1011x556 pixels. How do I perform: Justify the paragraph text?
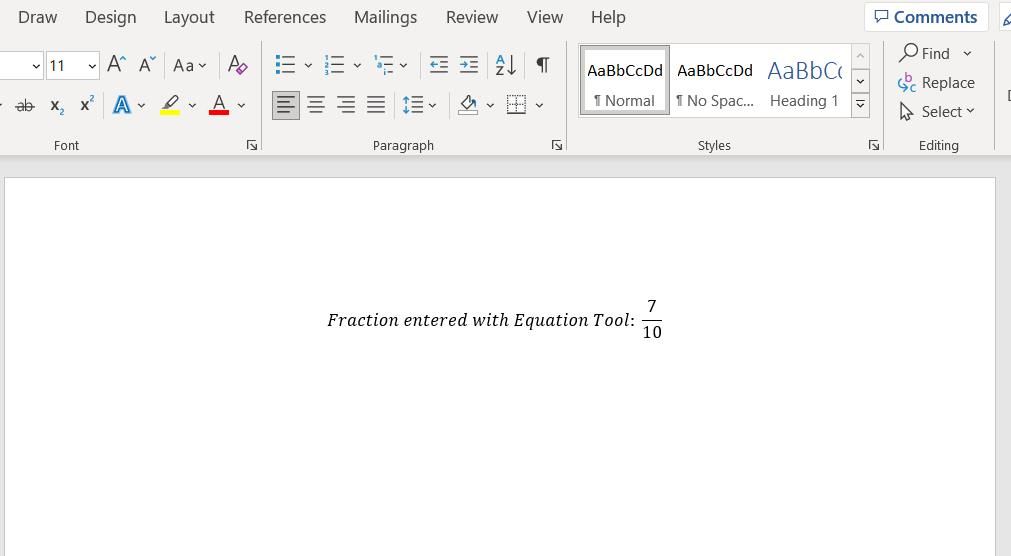[376, 104]
